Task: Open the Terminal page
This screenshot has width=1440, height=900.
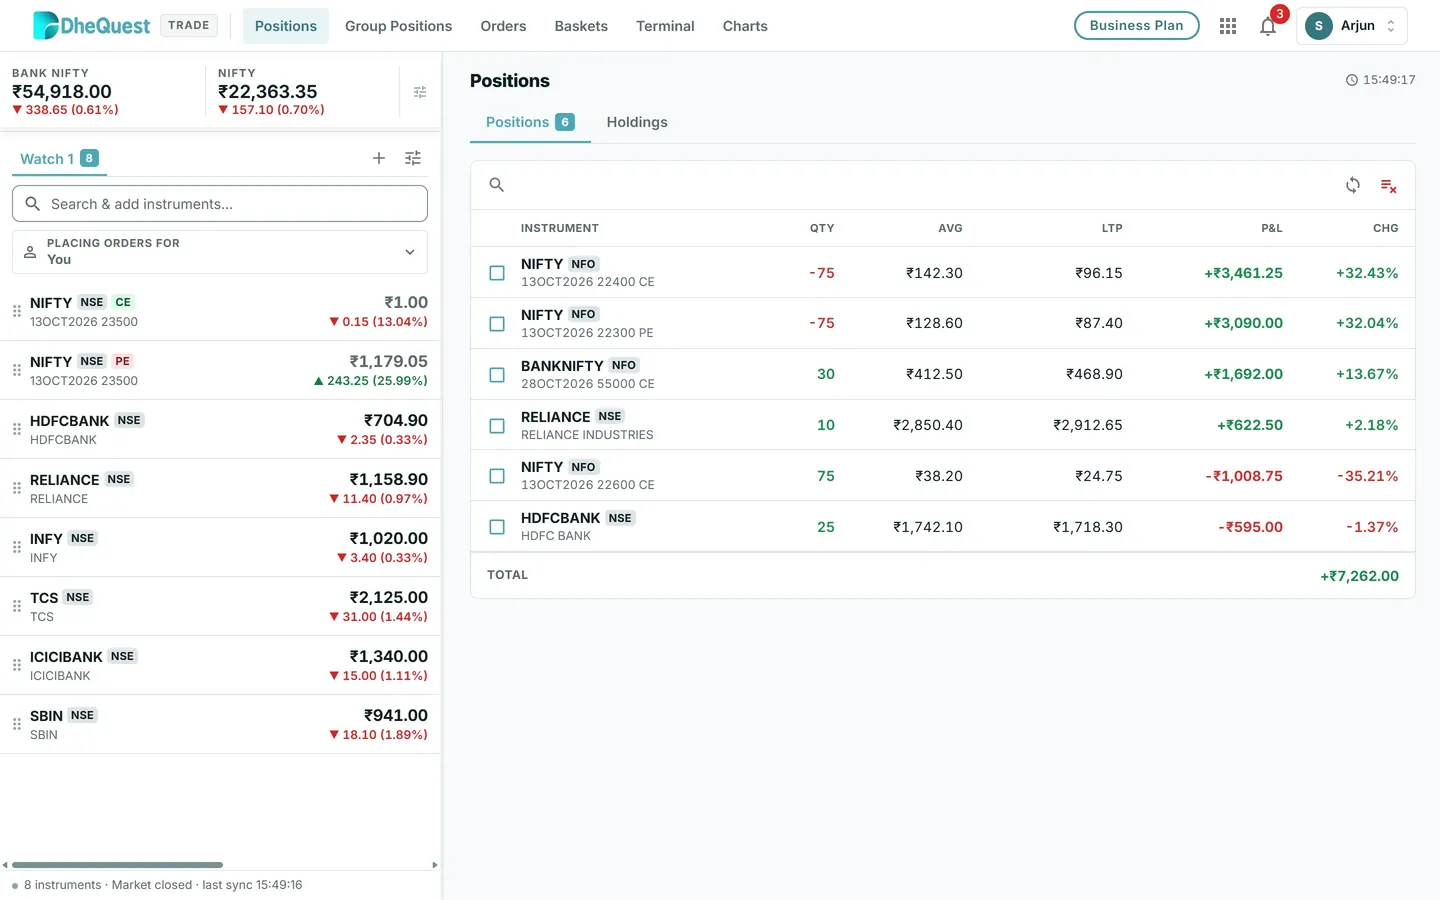Action: coord(665,26)
